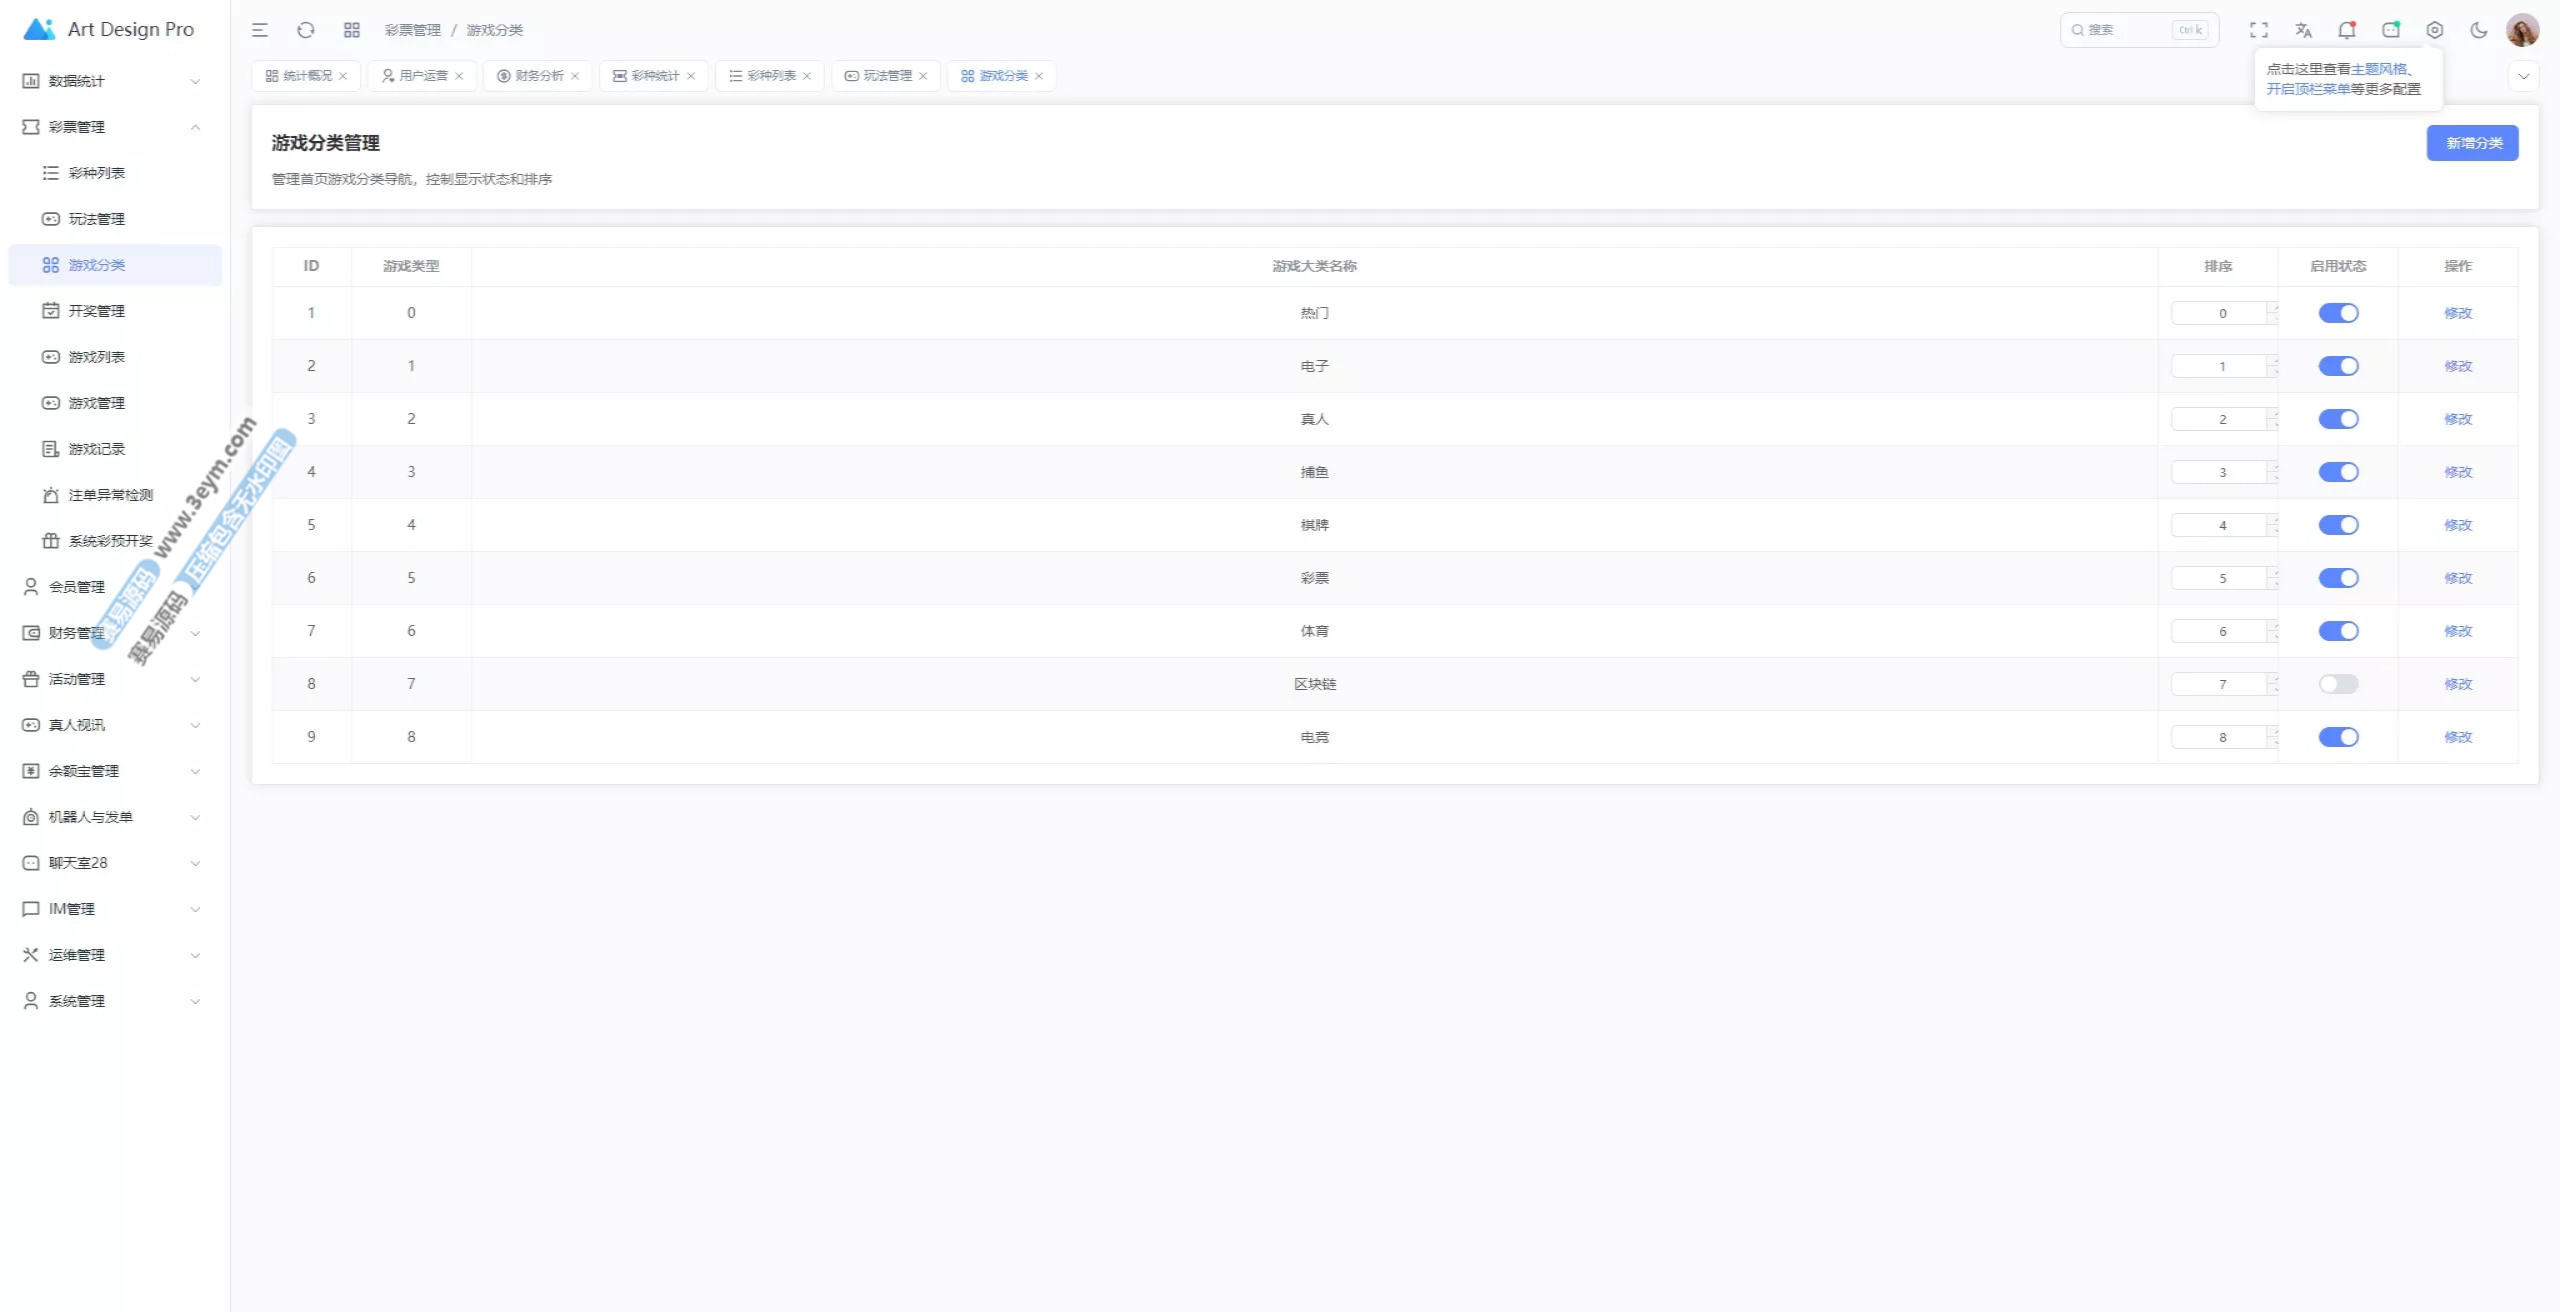Open the language switch icon
This screenshot has width=2560, height=1312.
point(2303,30)
